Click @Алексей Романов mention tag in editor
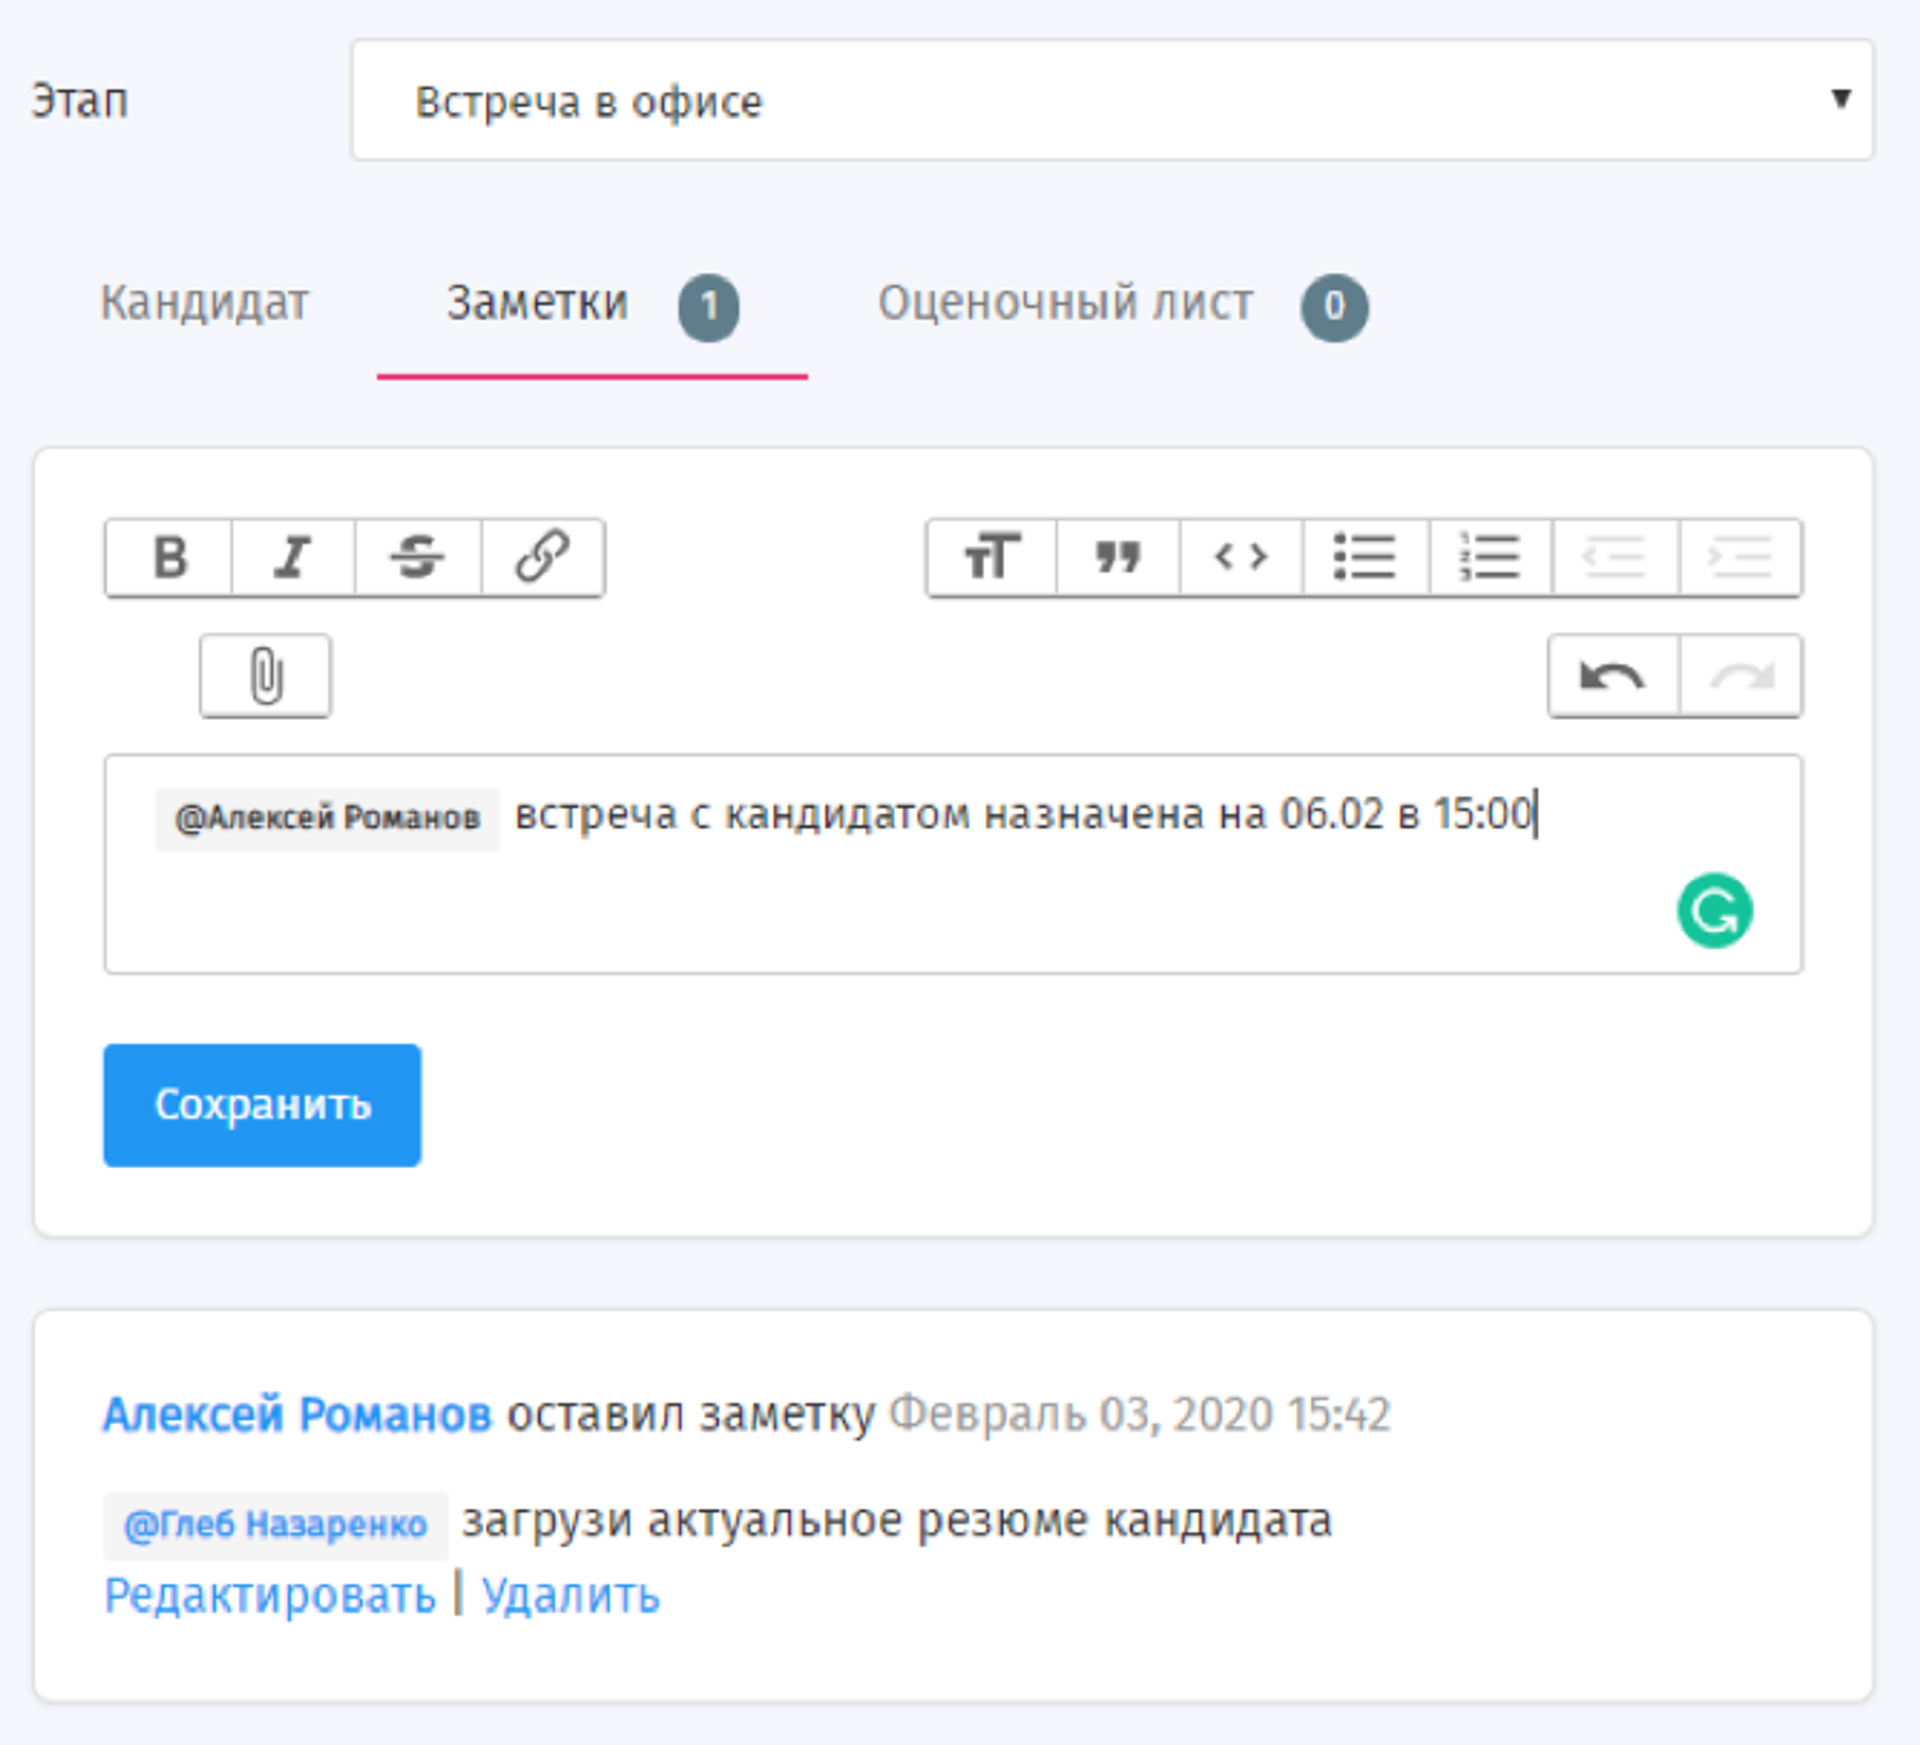This screenshot has width=1920, height=1745. (x=327, y=818)
